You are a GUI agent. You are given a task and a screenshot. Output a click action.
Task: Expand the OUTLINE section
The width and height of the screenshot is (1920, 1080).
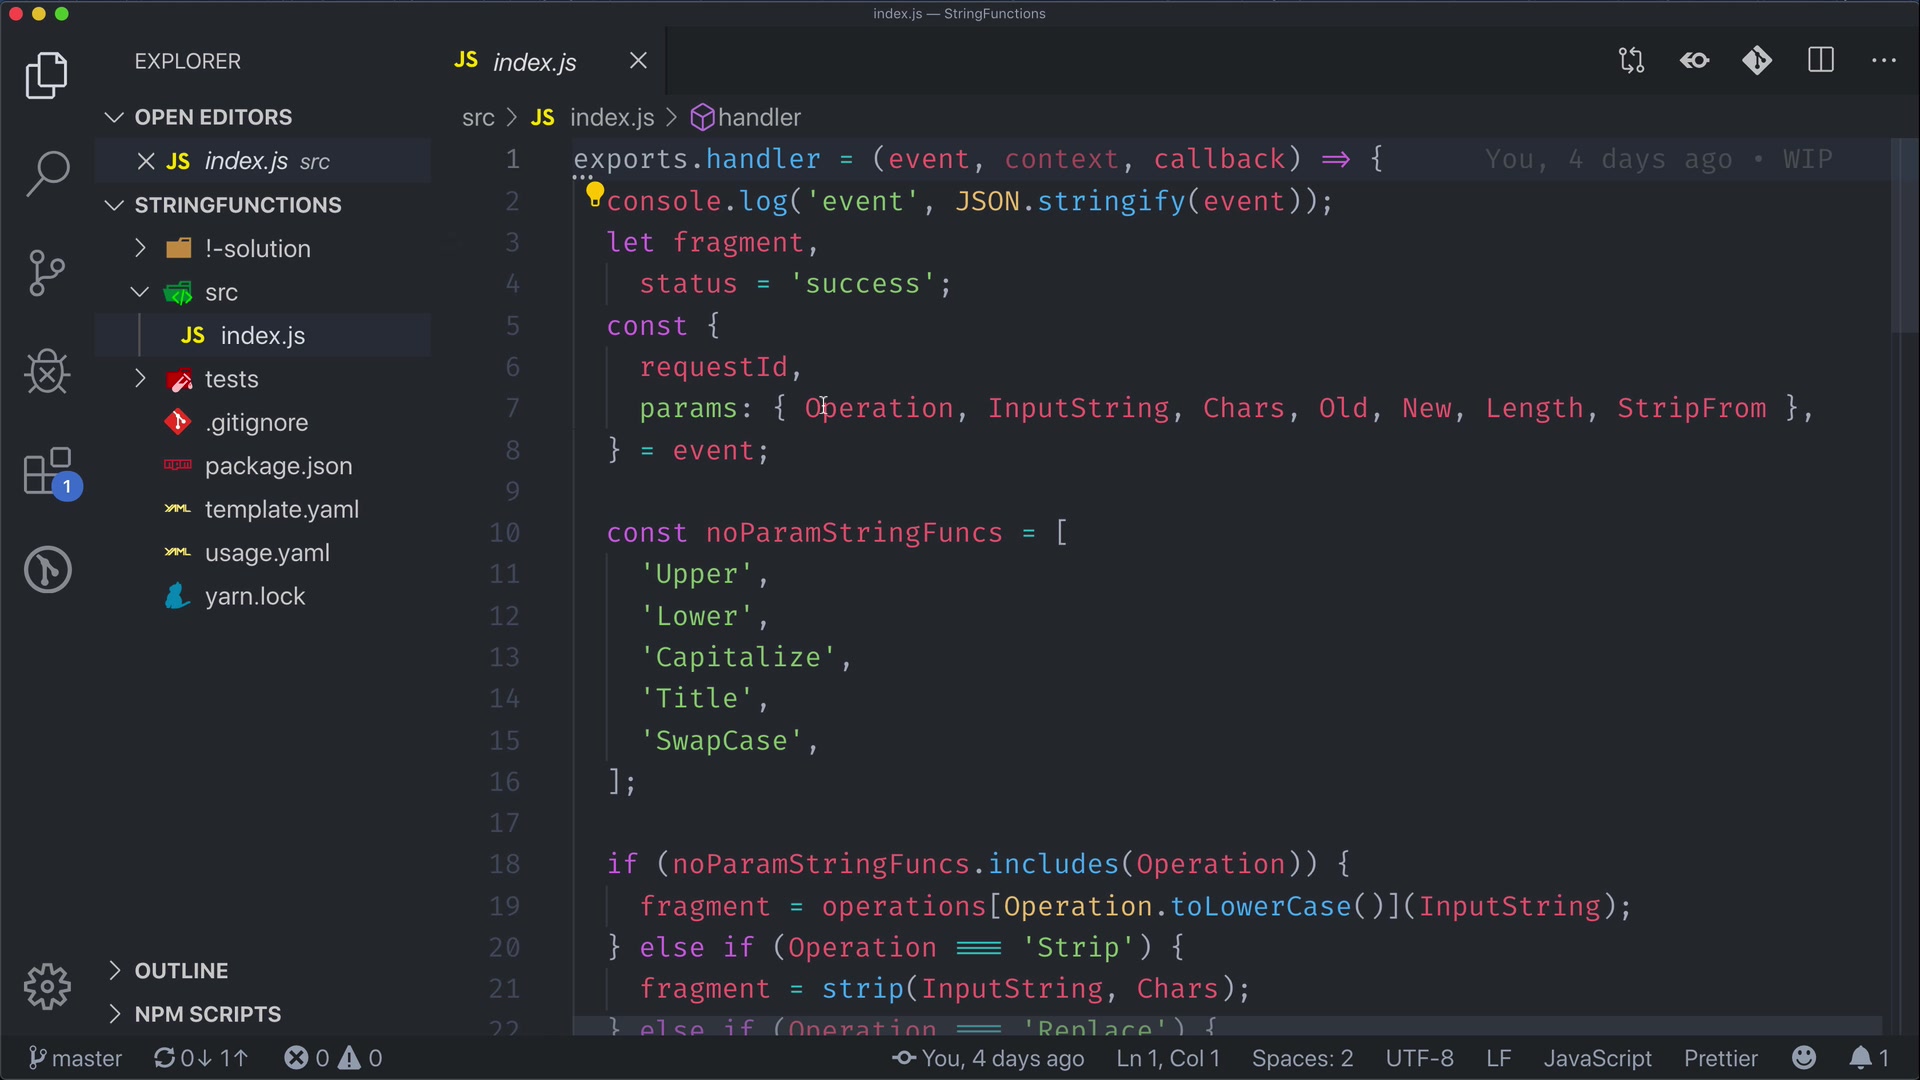click(181, 971)
